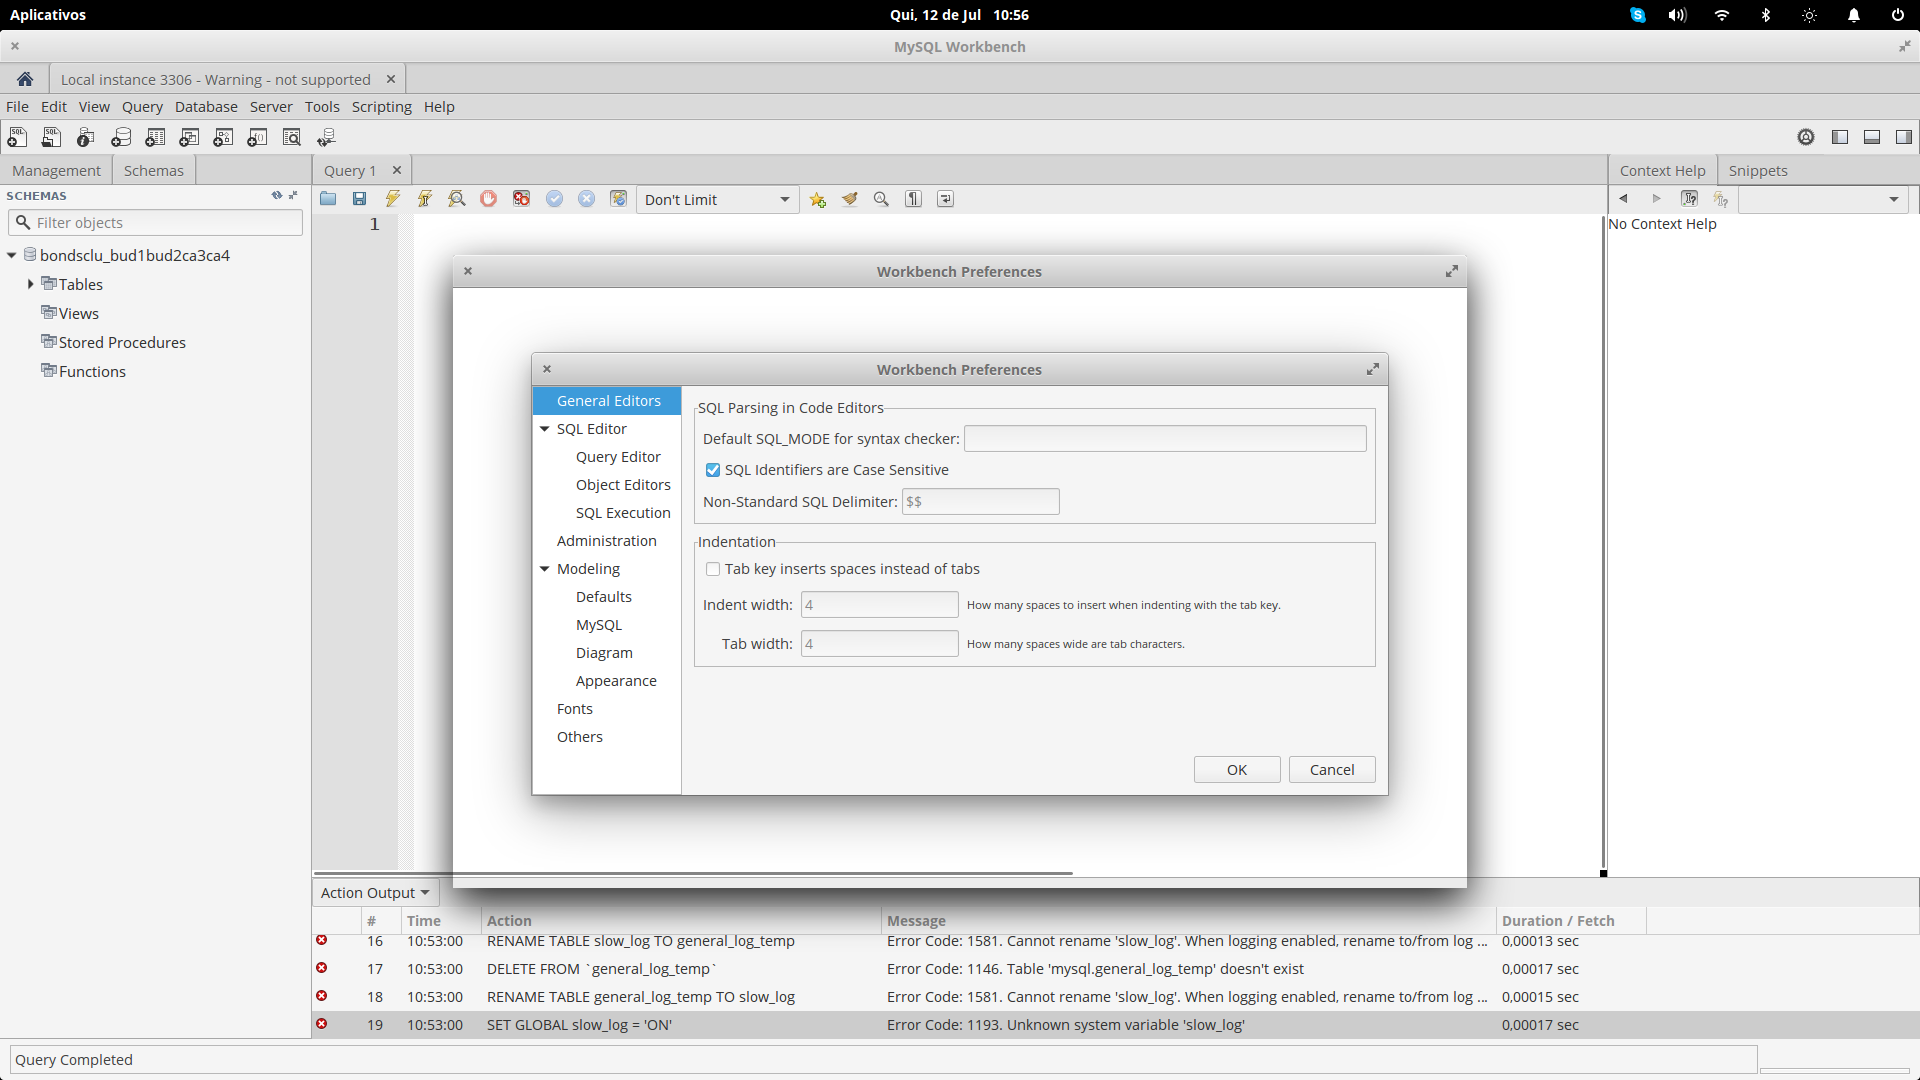This screenshot has height=1080, width=1920.
Task: Open the Scripting menu
Action: 381,107
